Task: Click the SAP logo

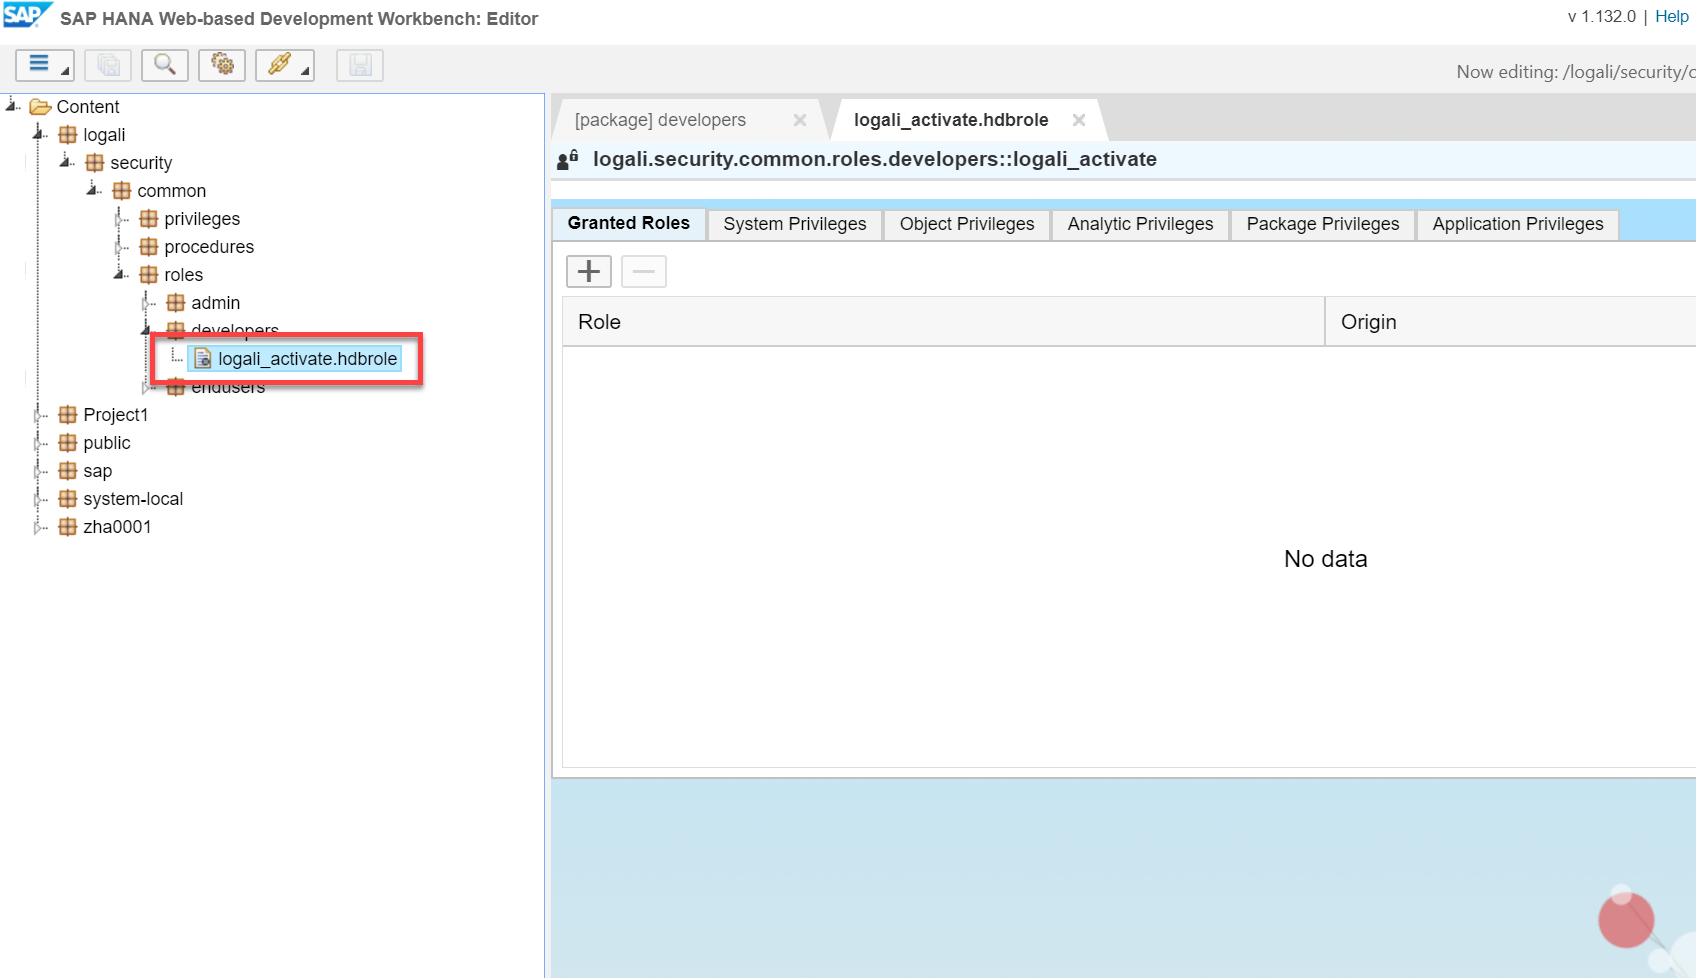Action: point(27,15)
